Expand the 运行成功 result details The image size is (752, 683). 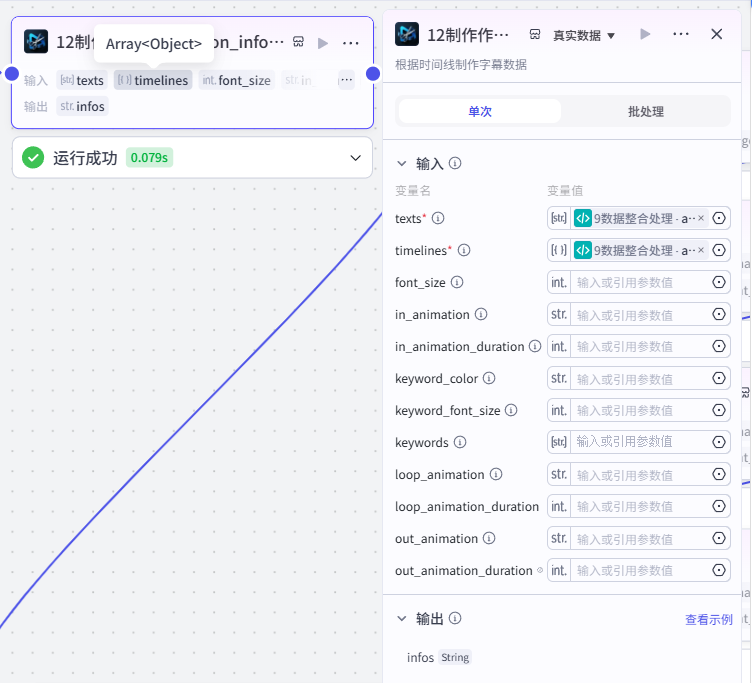[355, 158]
